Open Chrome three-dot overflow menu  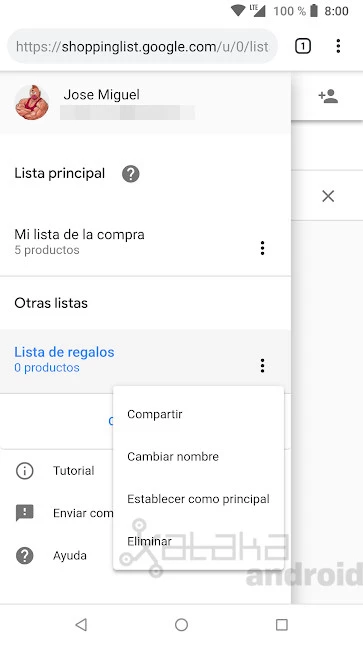[338, 46]
